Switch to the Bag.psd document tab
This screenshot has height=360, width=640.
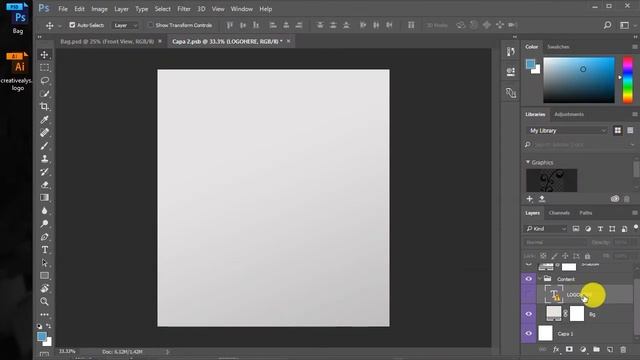point(107,41)
